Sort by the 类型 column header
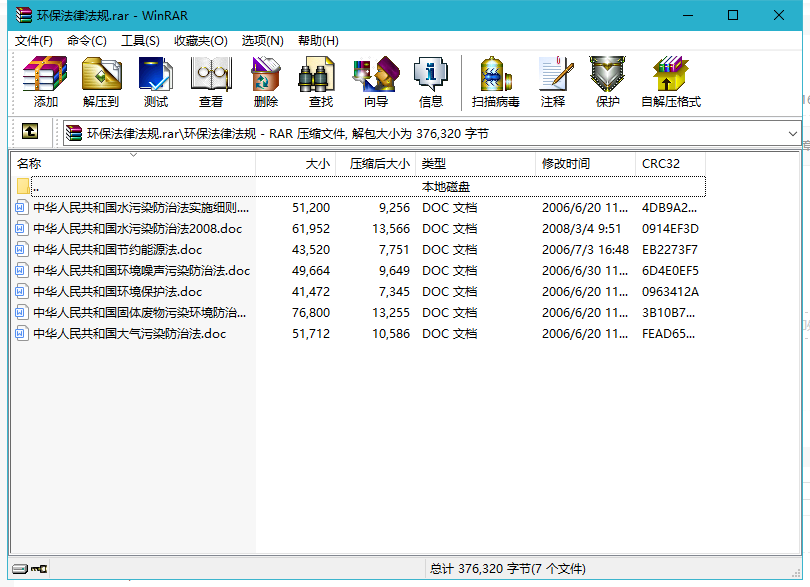This screenshot has height=587, width=810. tap(476, 164)
